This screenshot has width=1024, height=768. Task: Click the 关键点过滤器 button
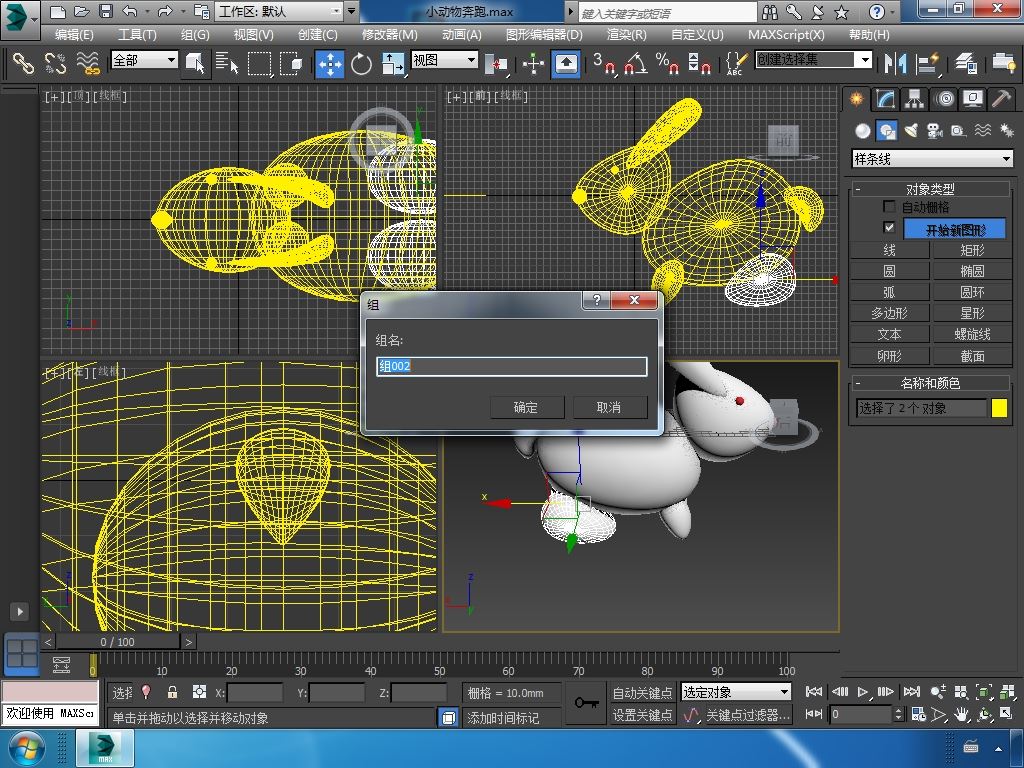(x=748, y=716)
